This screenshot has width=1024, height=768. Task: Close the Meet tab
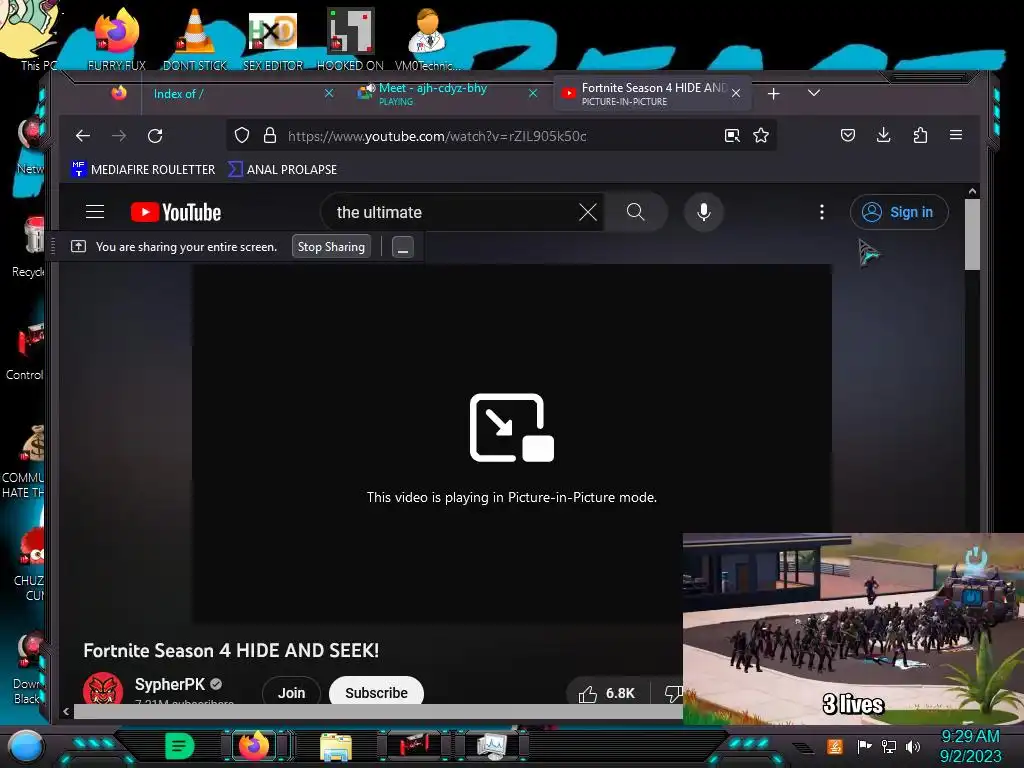533,93
